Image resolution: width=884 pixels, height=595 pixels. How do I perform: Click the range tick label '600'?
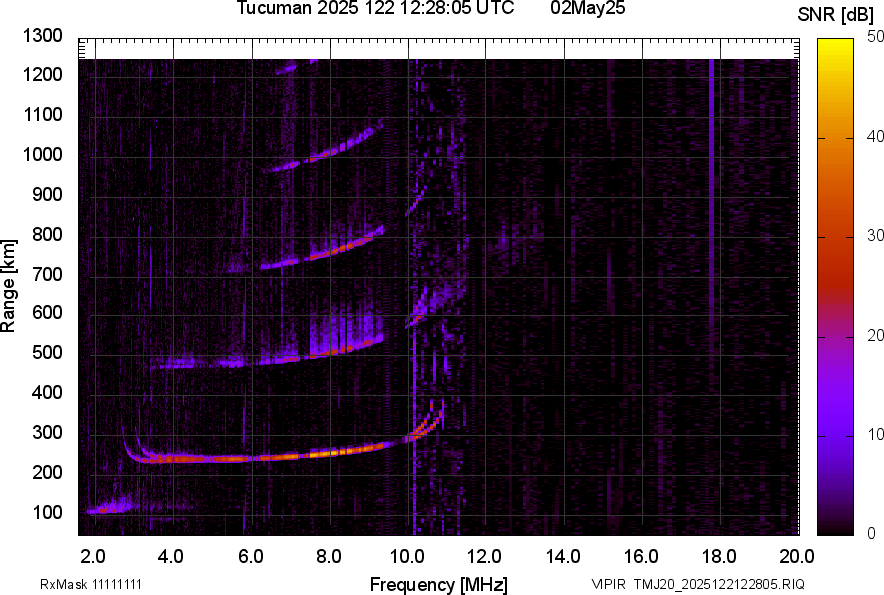(47, 312)
